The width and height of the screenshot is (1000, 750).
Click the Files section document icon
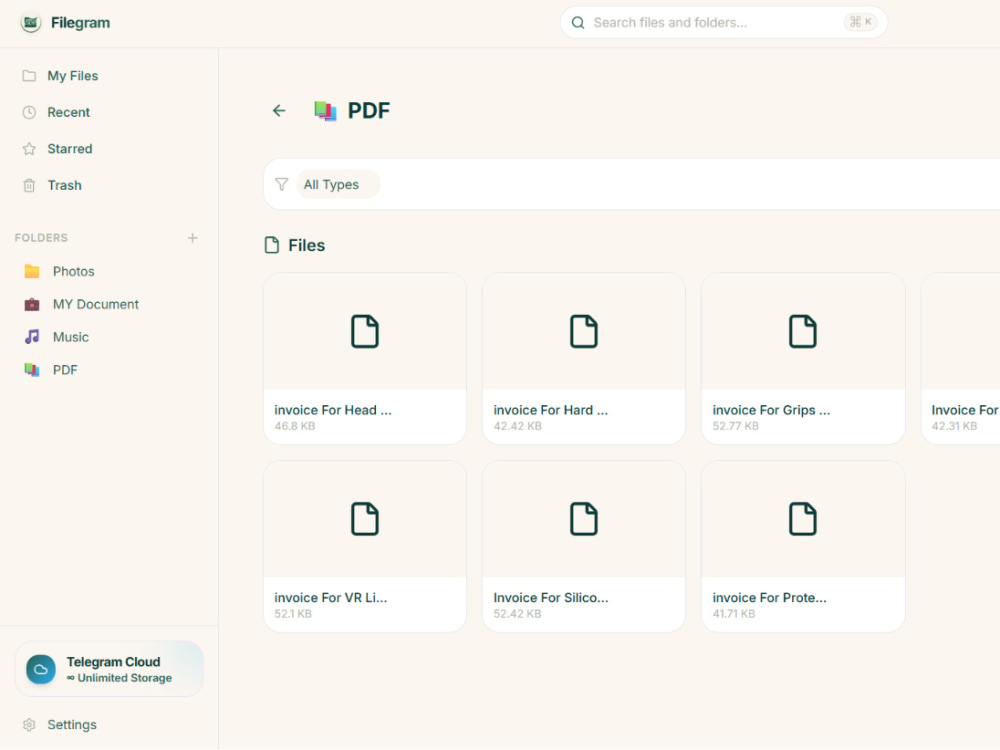(272, 246)
